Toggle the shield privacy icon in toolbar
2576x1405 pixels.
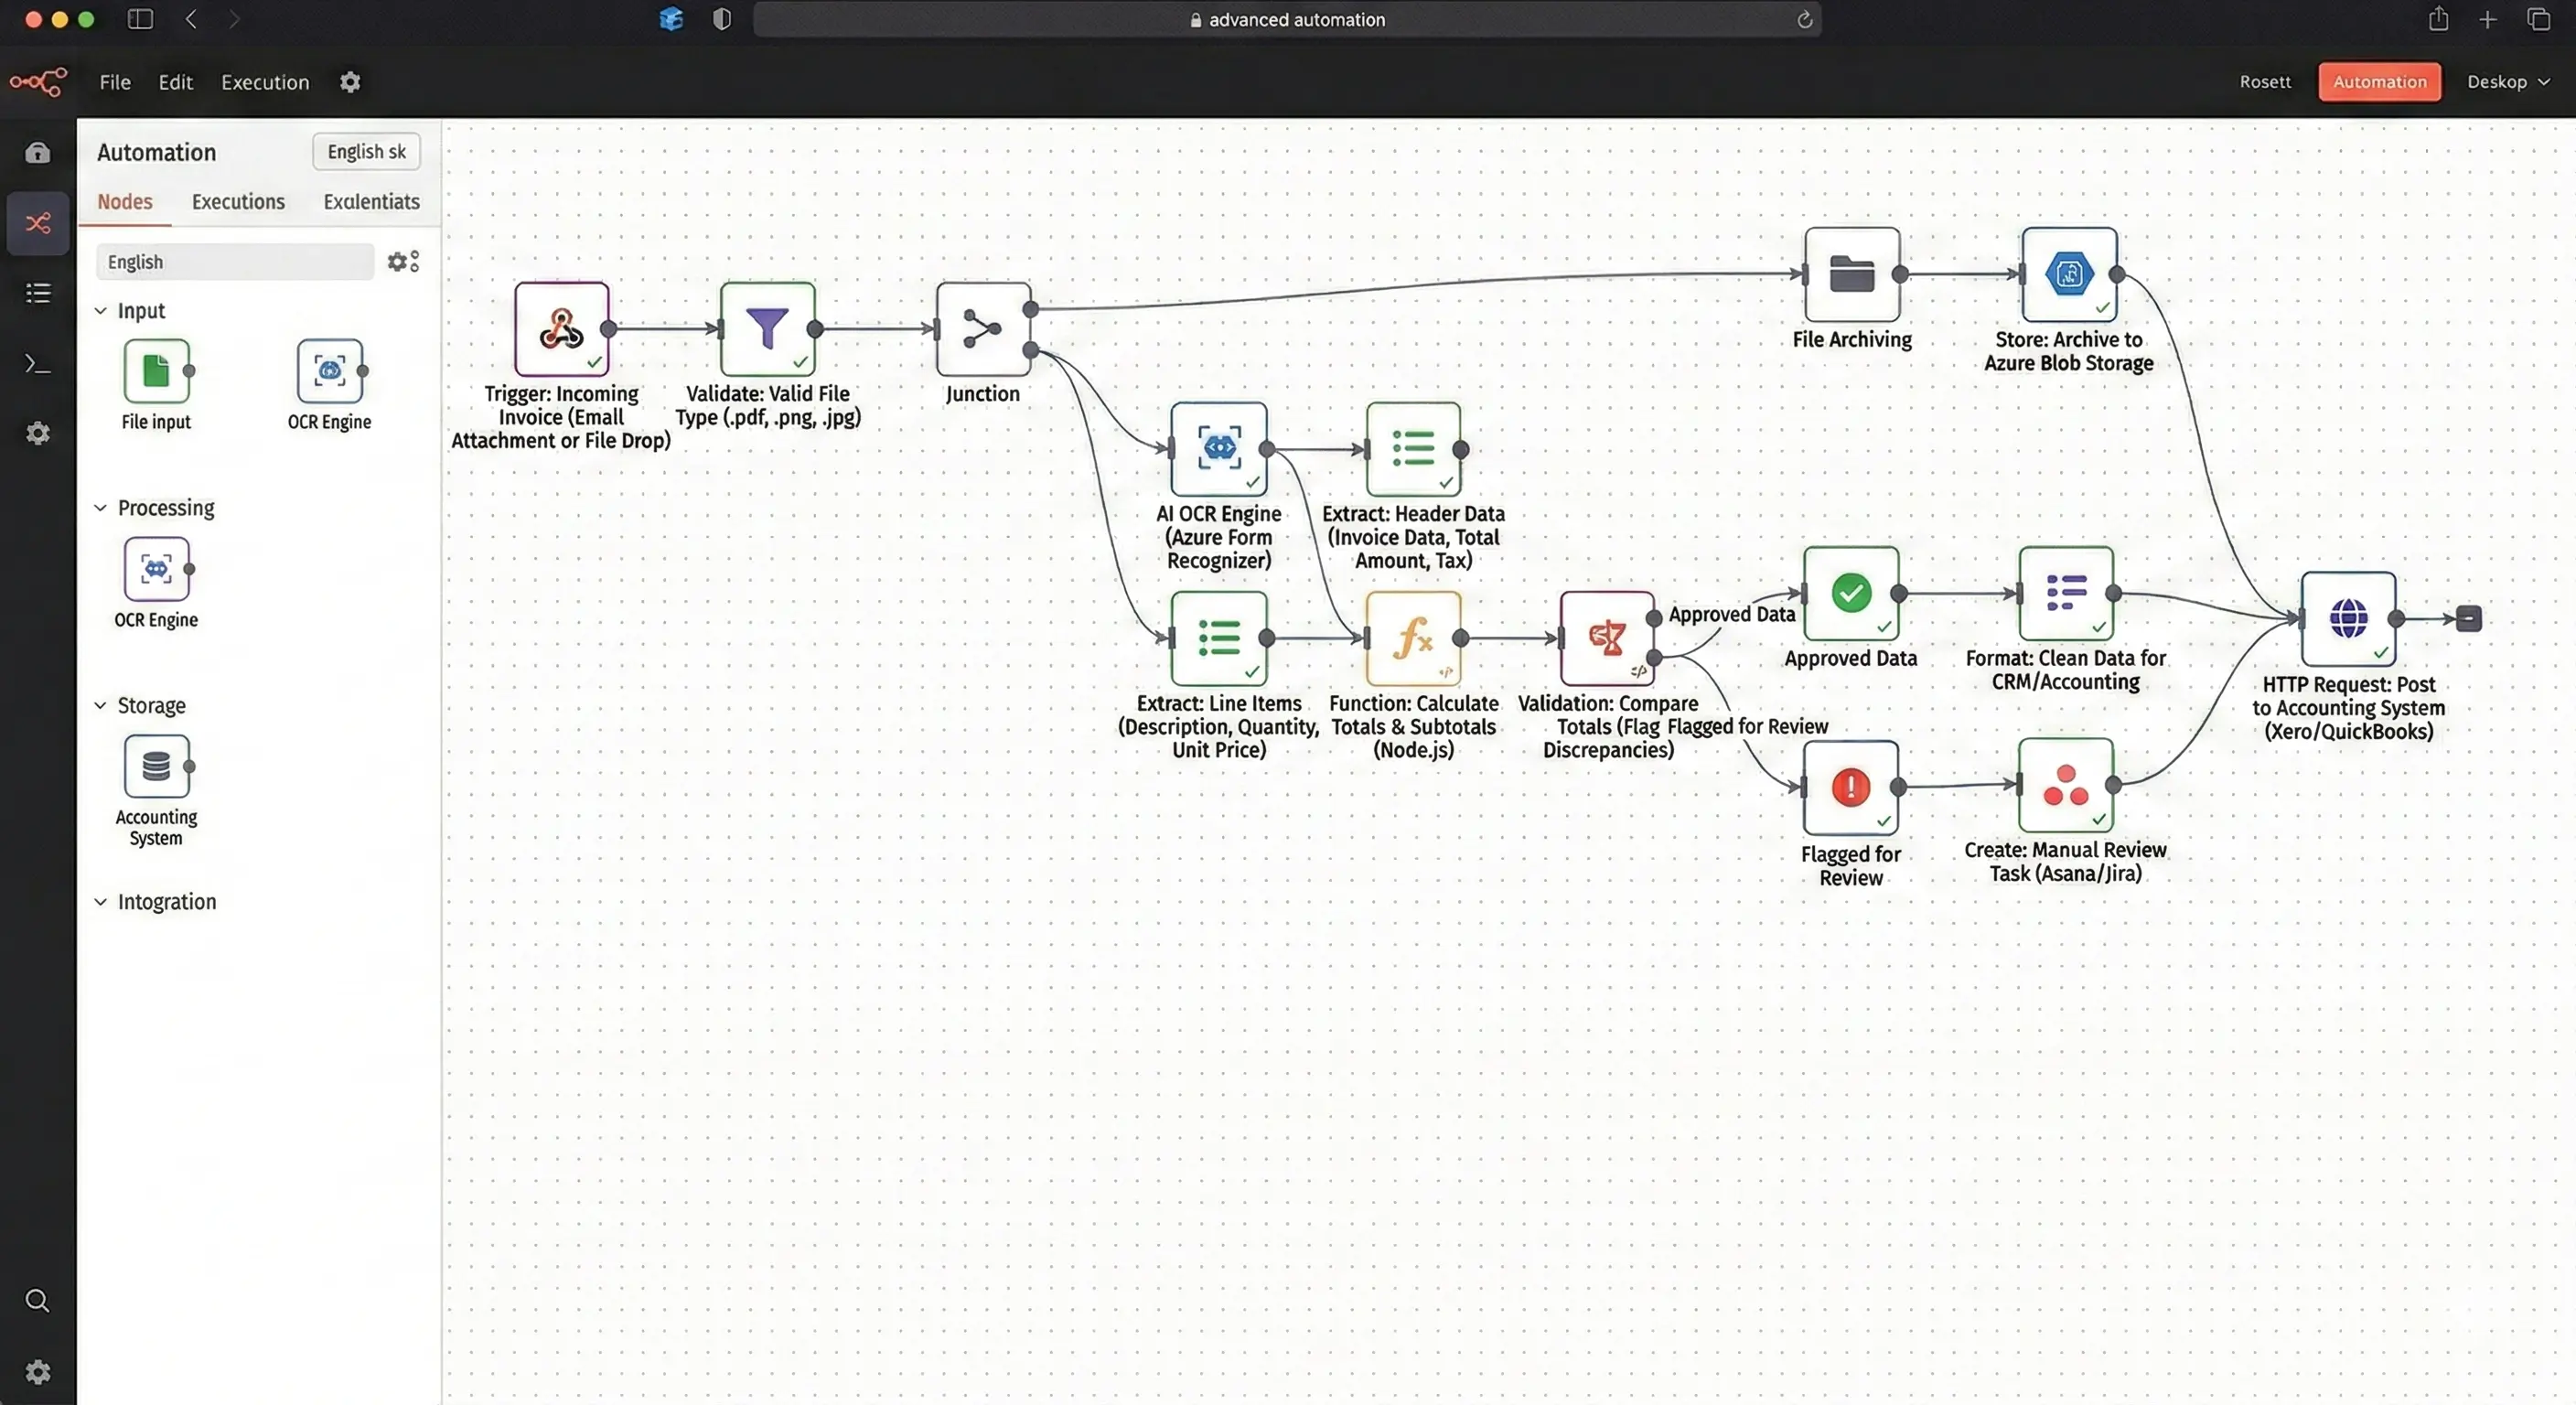[721, 19]
